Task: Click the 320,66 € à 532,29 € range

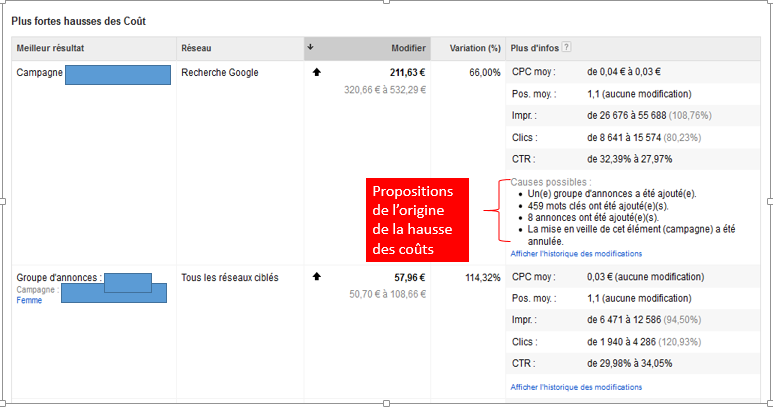Action: coord(385,90)
